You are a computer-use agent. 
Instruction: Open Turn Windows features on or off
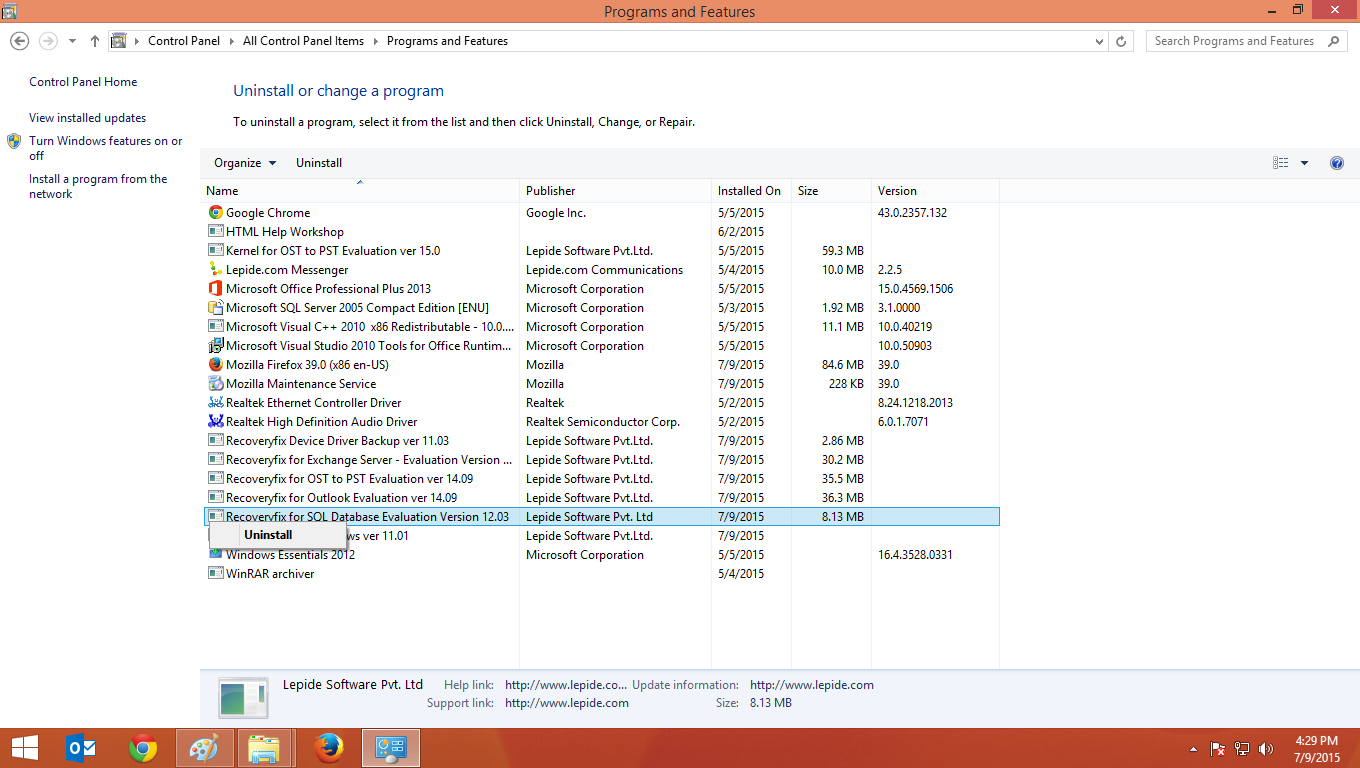click(105, 148)
